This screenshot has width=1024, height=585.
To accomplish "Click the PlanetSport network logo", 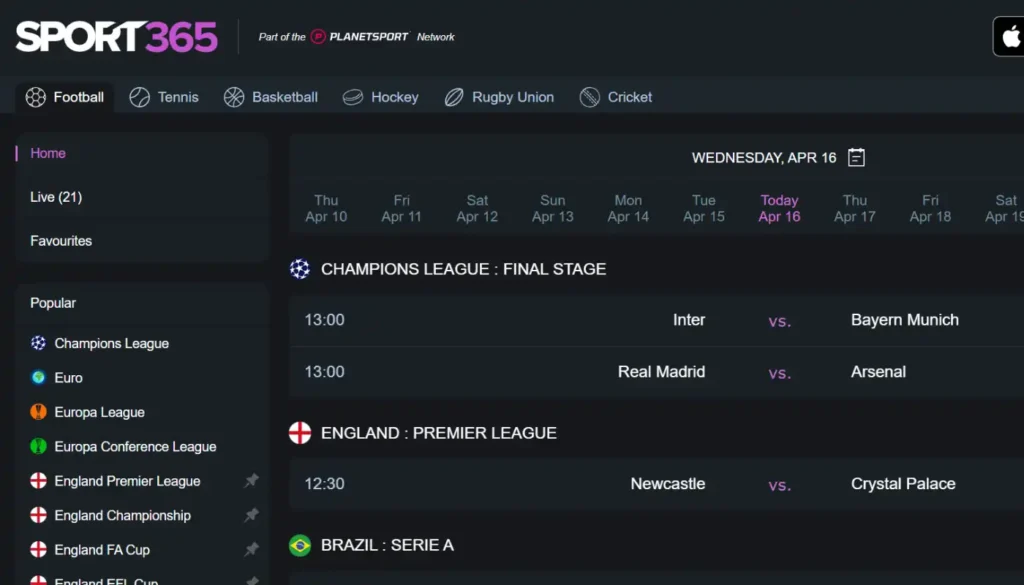I will pyautogui.click(x=360, y=37).
